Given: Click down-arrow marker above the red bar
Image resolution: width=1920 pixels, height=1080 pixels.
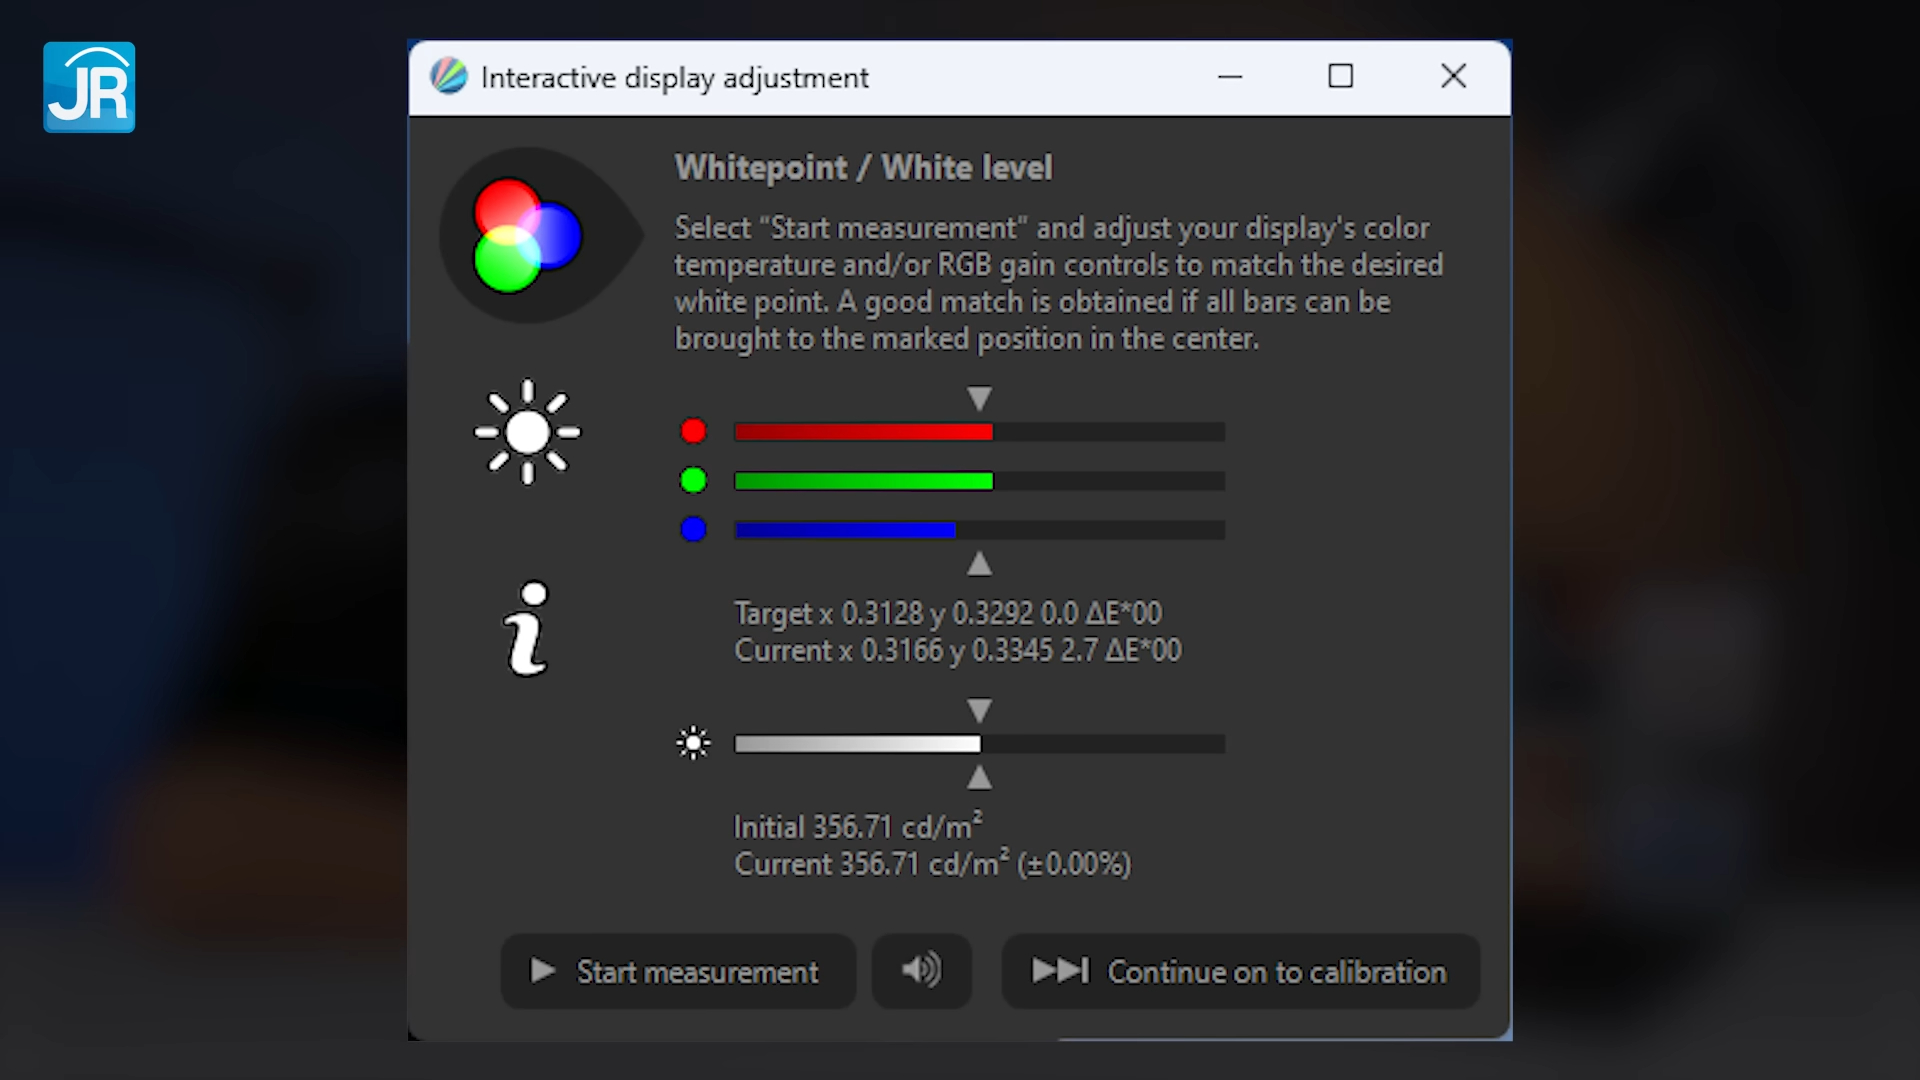Looking at the screenshot, I should [979, 399].
